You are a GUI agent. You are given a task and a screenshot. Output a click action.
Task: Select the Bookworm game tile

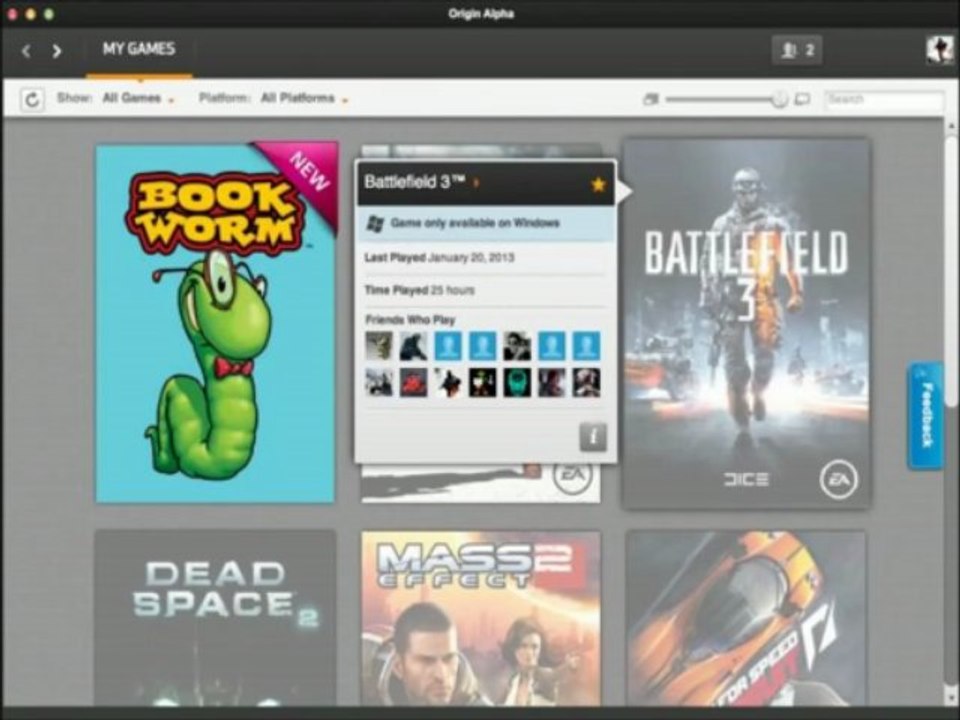tap(216, 323)
